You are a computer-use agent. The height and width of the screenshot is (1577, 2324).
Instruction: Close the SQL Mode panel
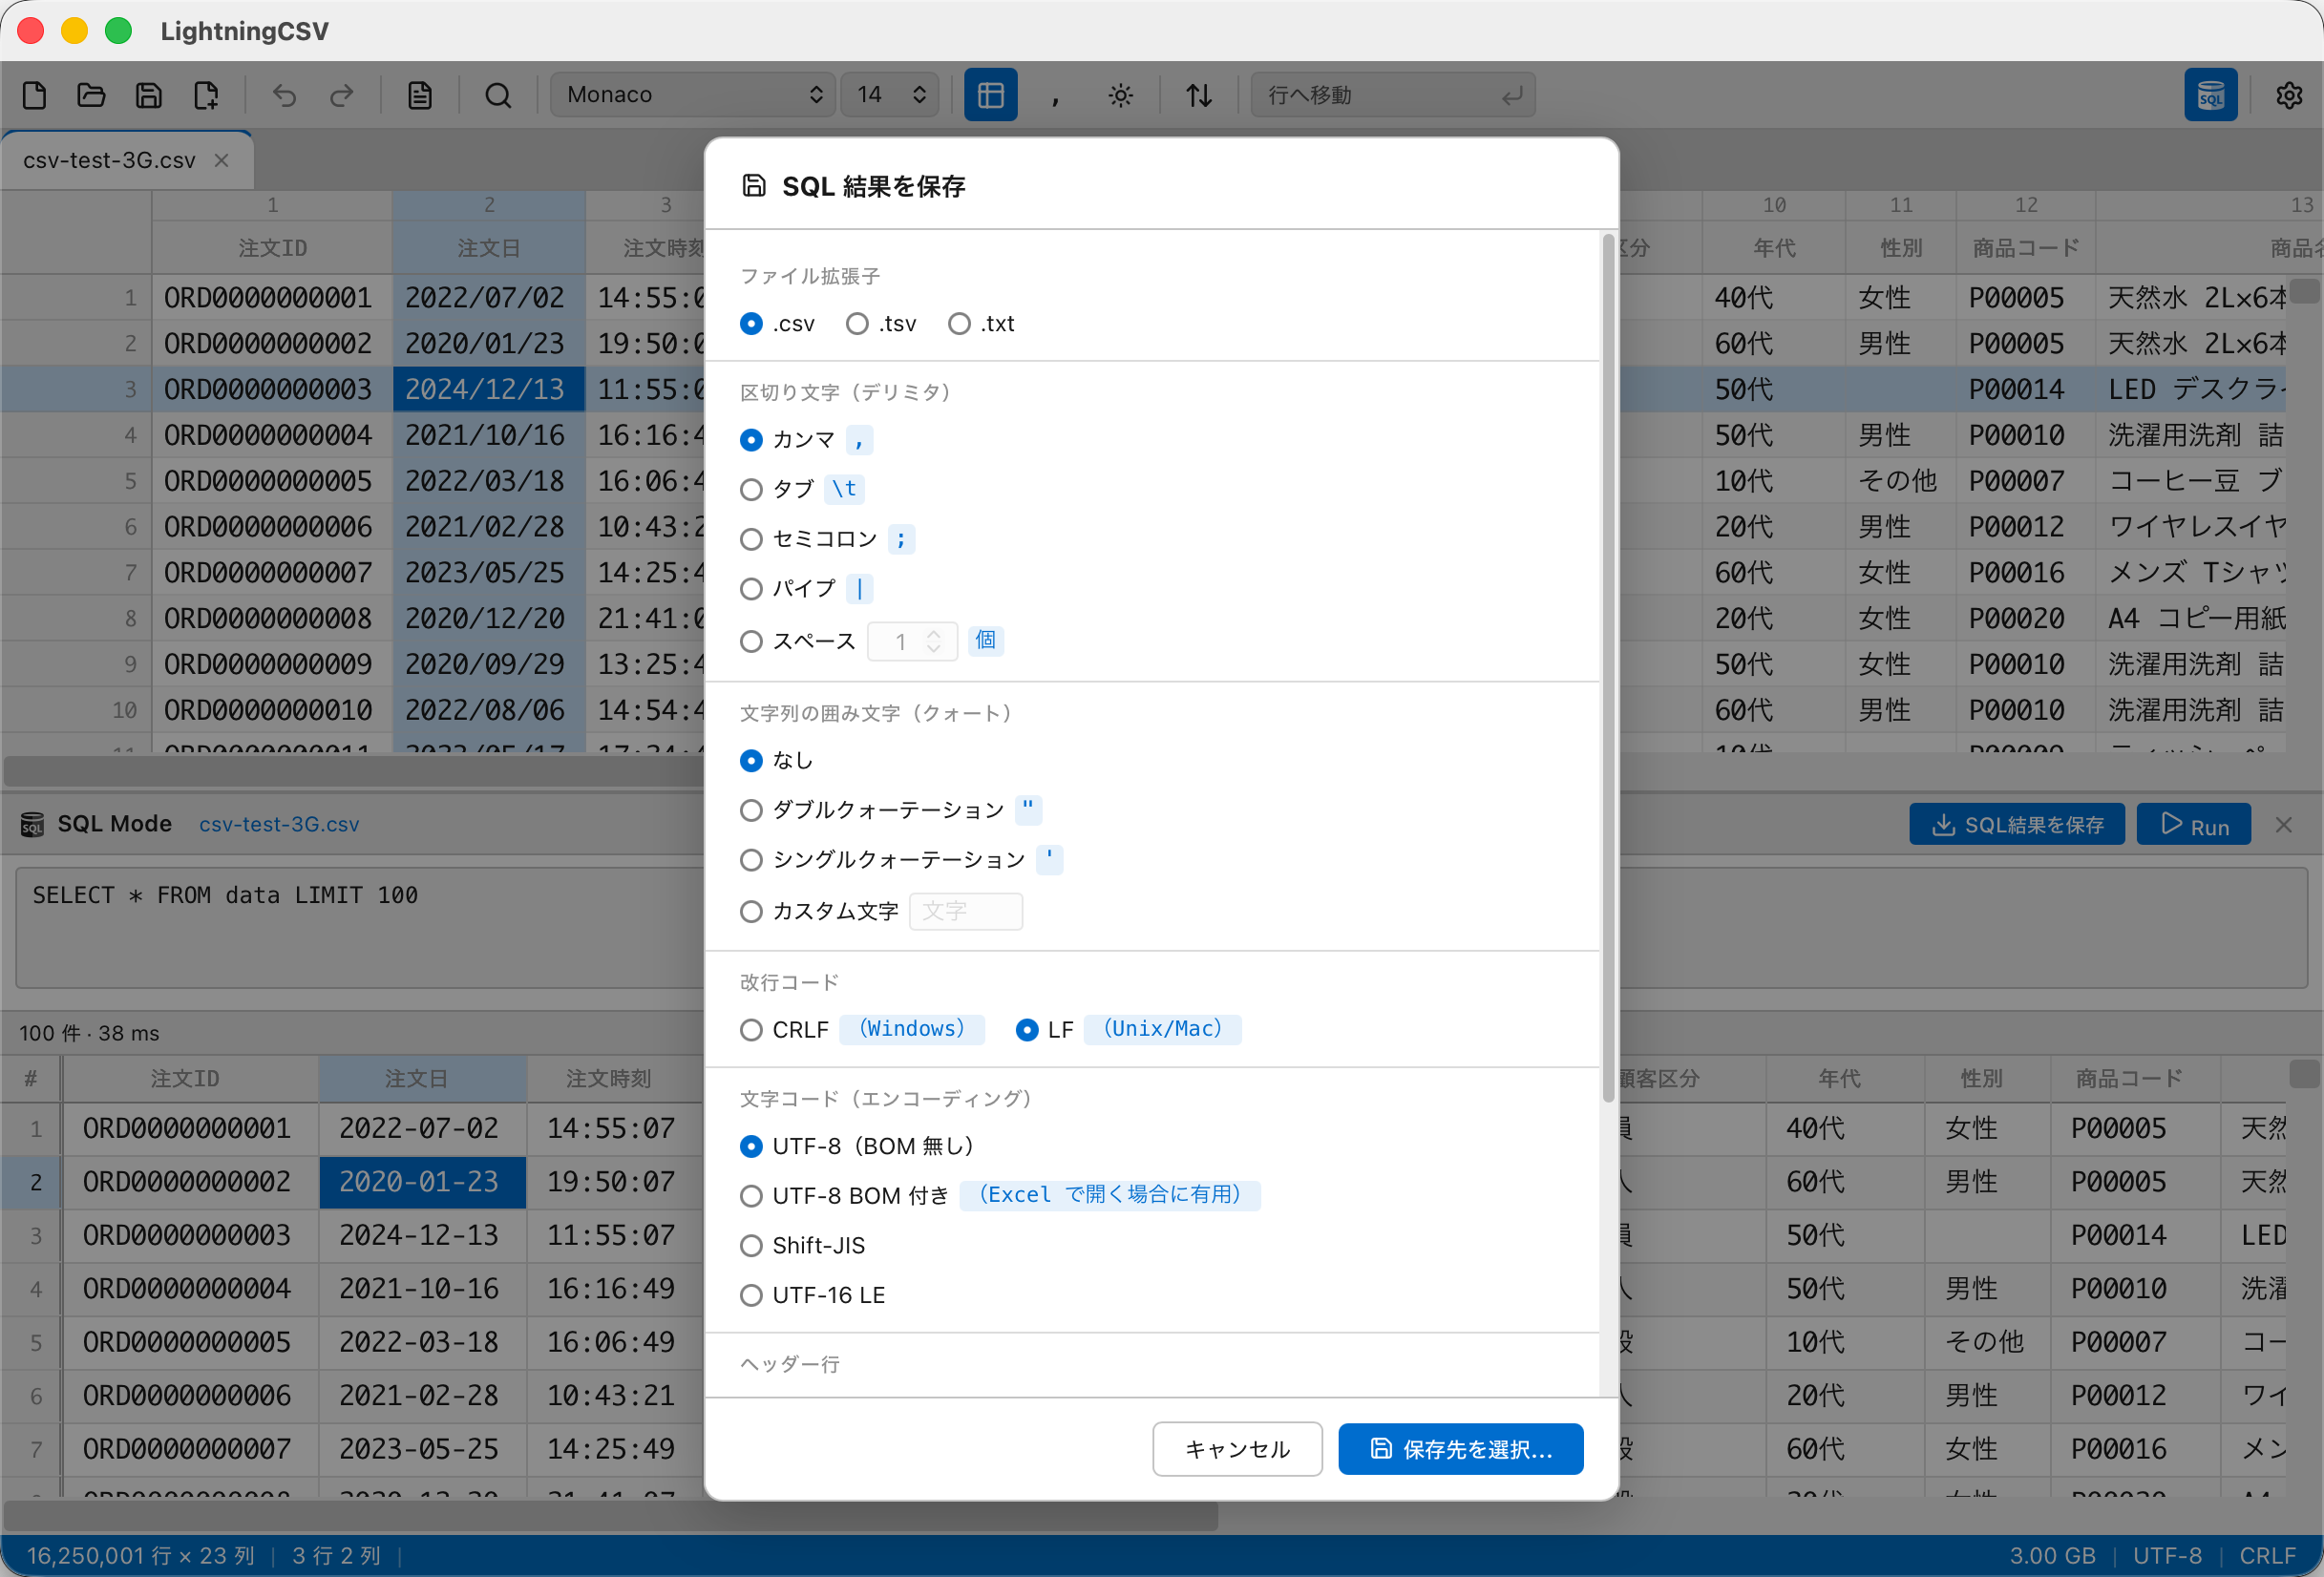coord(2283,825)
